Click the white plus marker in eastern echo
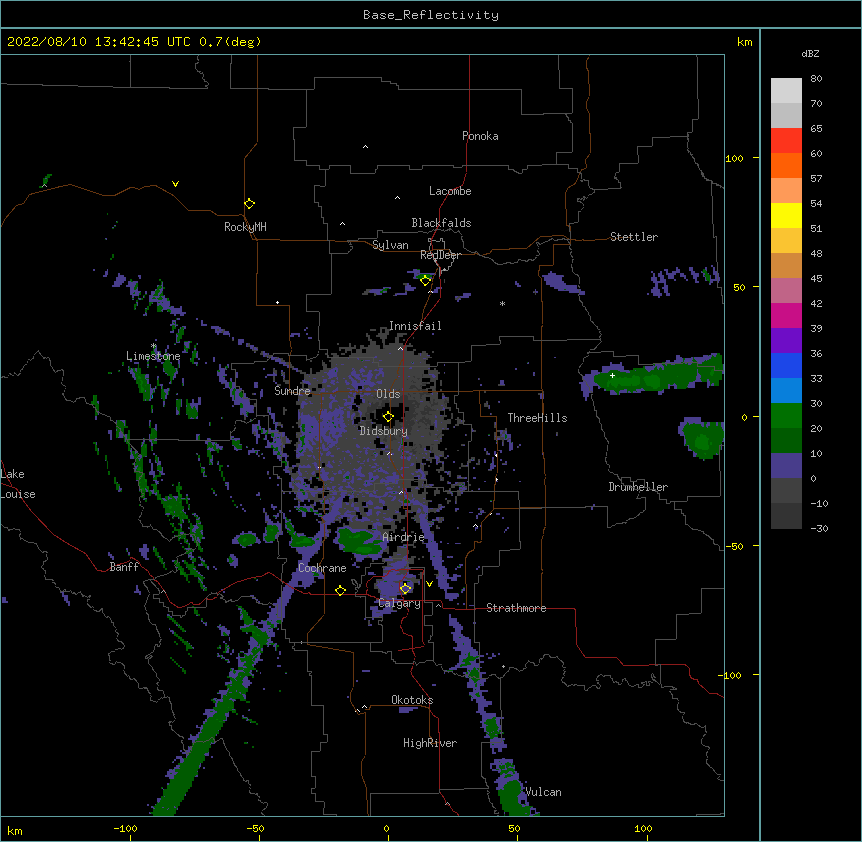 click(612, 375)
